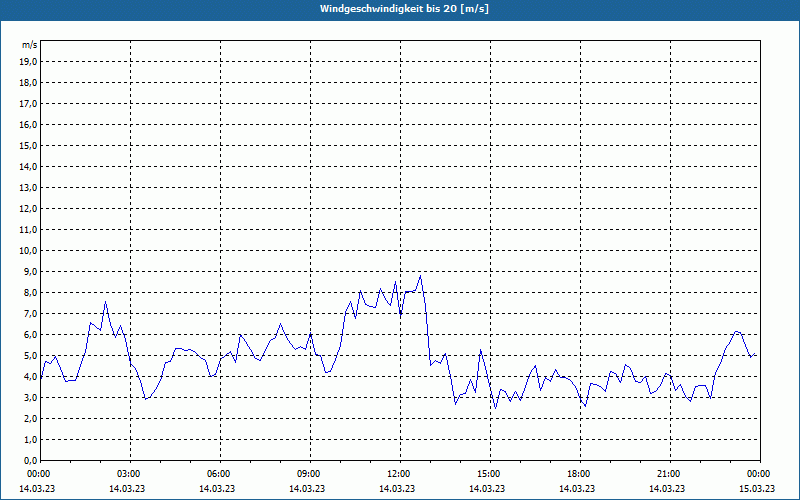Click the 14,0 y-axis tick label

pos(29,166)
